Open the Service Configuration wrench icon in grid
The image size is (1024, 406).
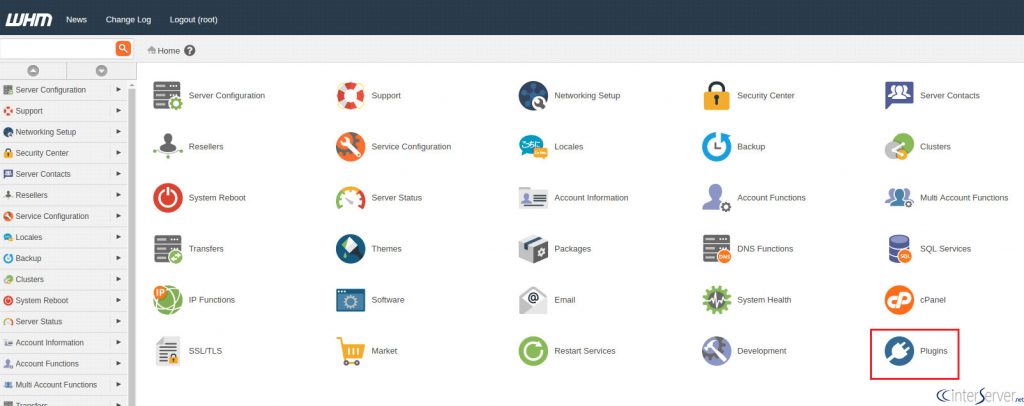(x=351, y=146)
